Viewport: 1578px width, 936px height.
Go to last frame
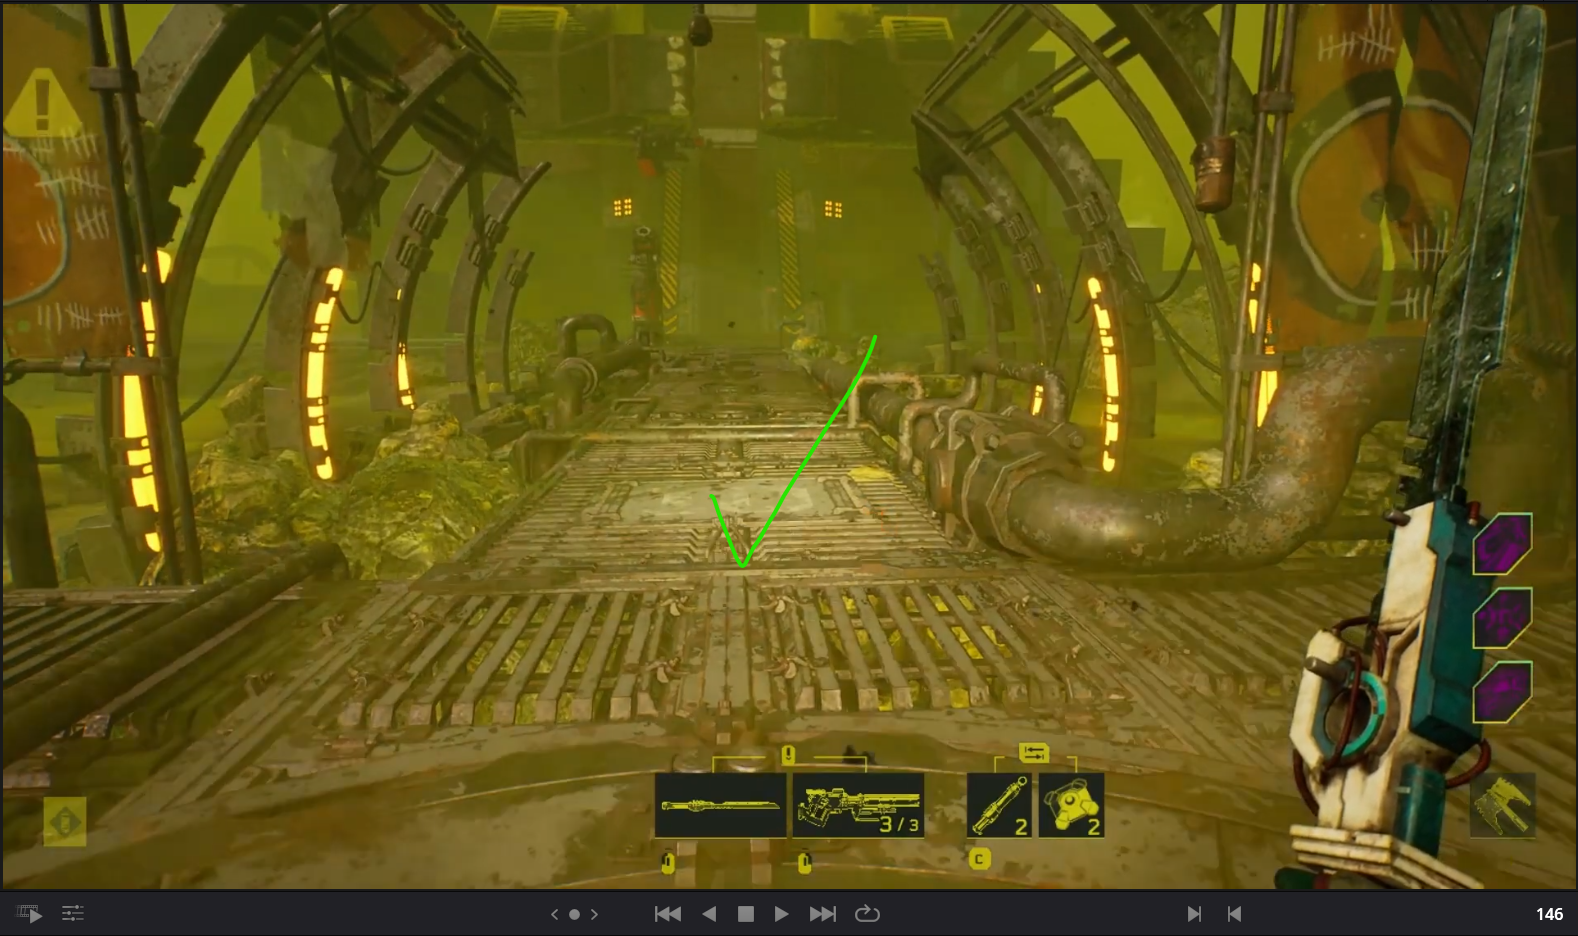(x=822, y=914)
